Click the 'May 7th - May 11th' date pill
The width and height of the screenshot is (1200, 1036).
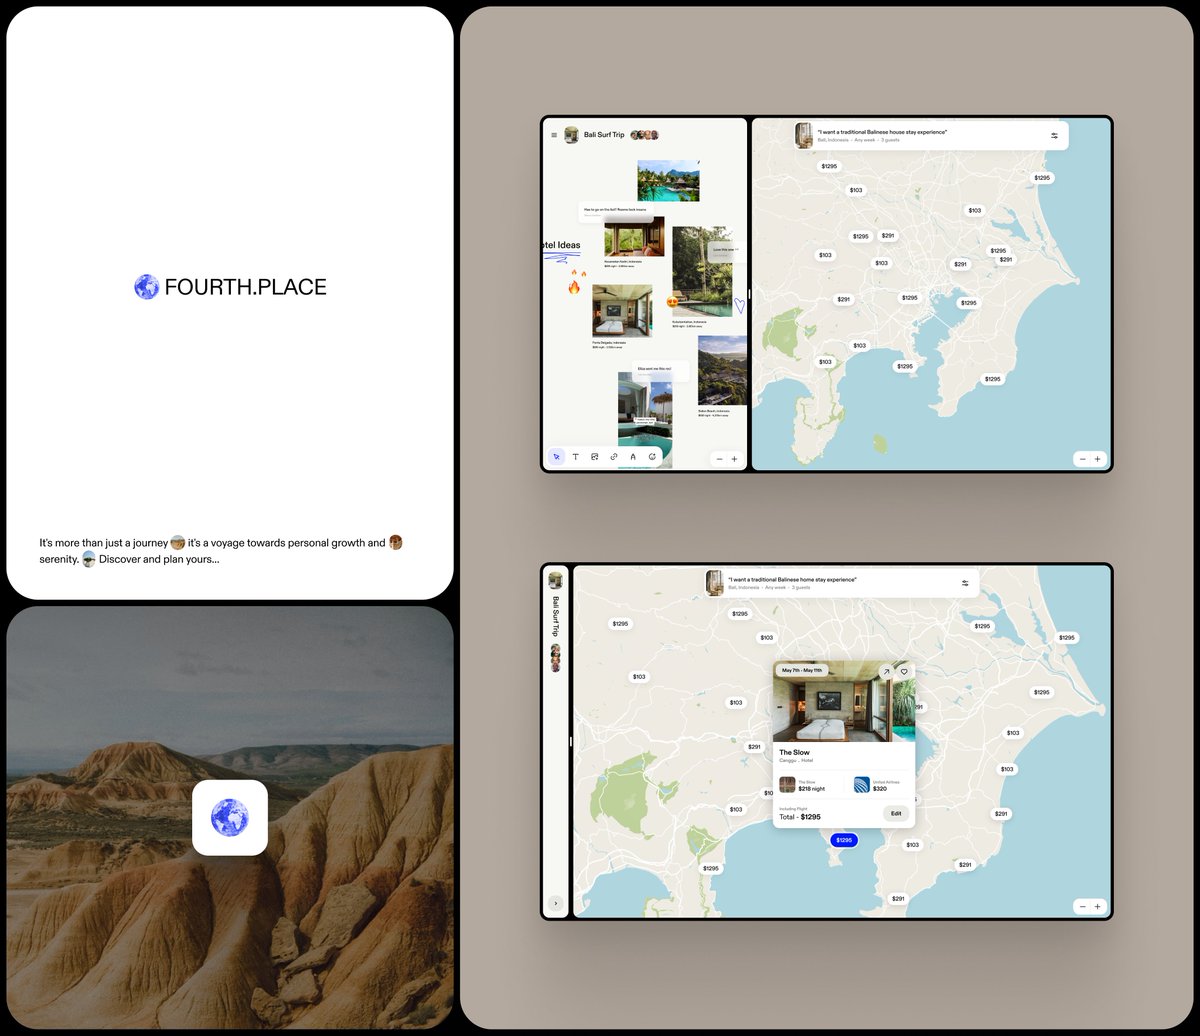click(802, 670)
